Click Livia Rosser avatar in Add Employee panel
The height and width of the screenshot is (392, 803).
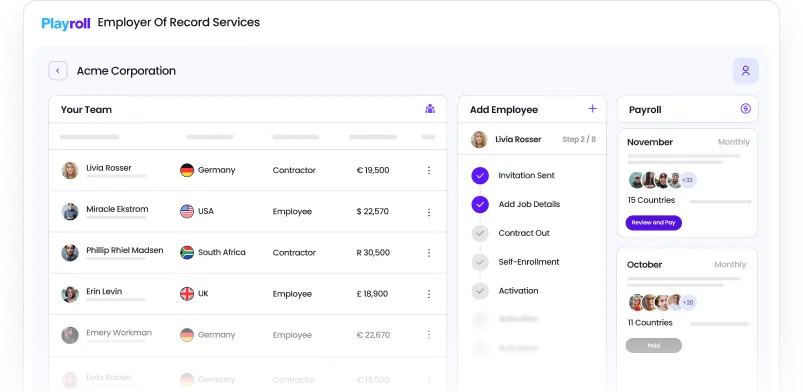[x=479, y=139]
